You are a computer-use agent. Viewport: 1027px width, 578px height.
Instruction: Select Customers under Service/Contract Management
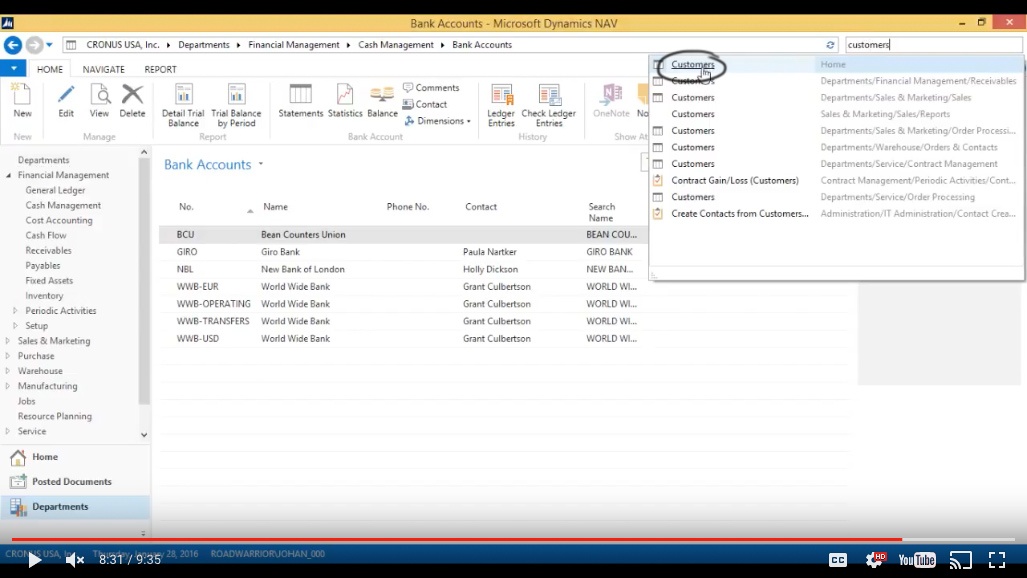836,164
